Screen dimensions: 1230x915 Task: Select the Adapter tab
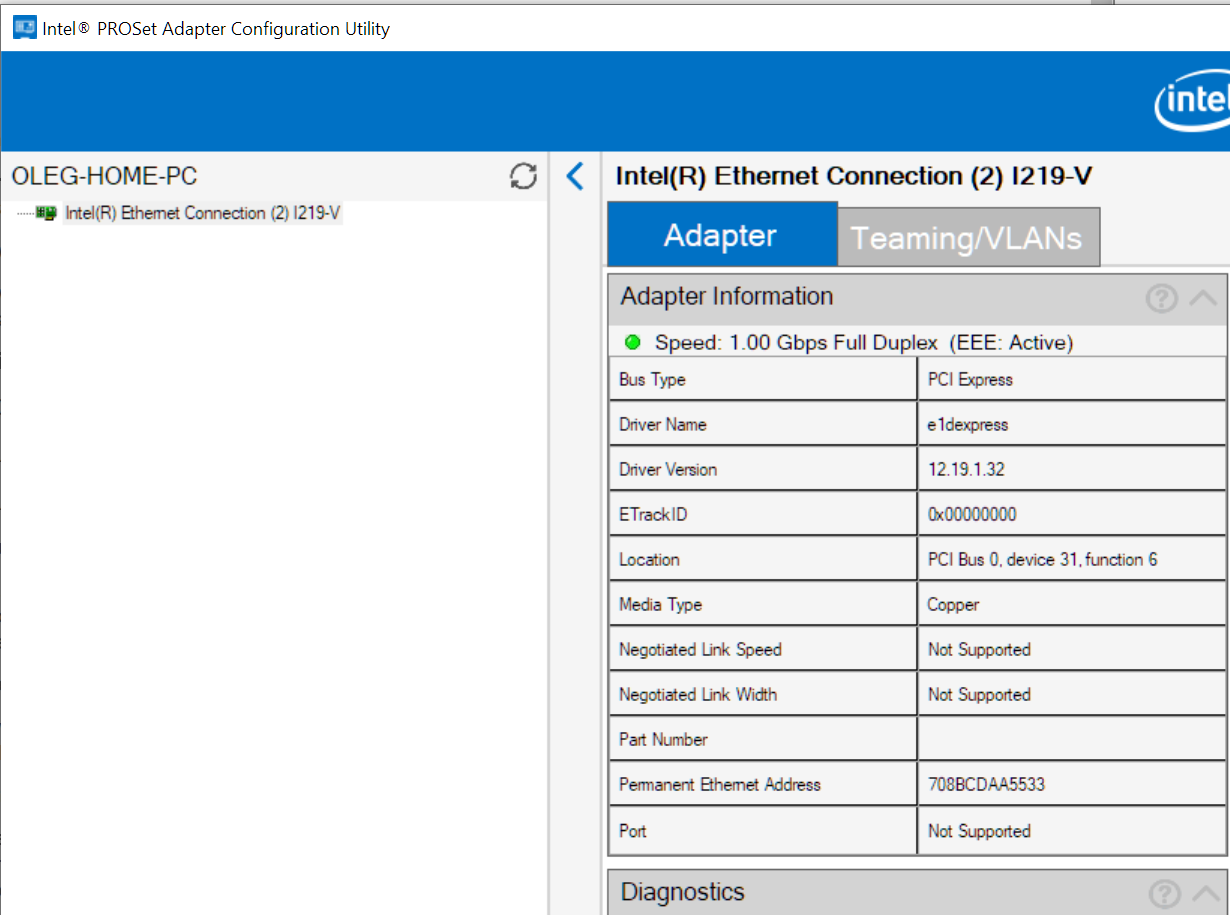tap(721, 236)
